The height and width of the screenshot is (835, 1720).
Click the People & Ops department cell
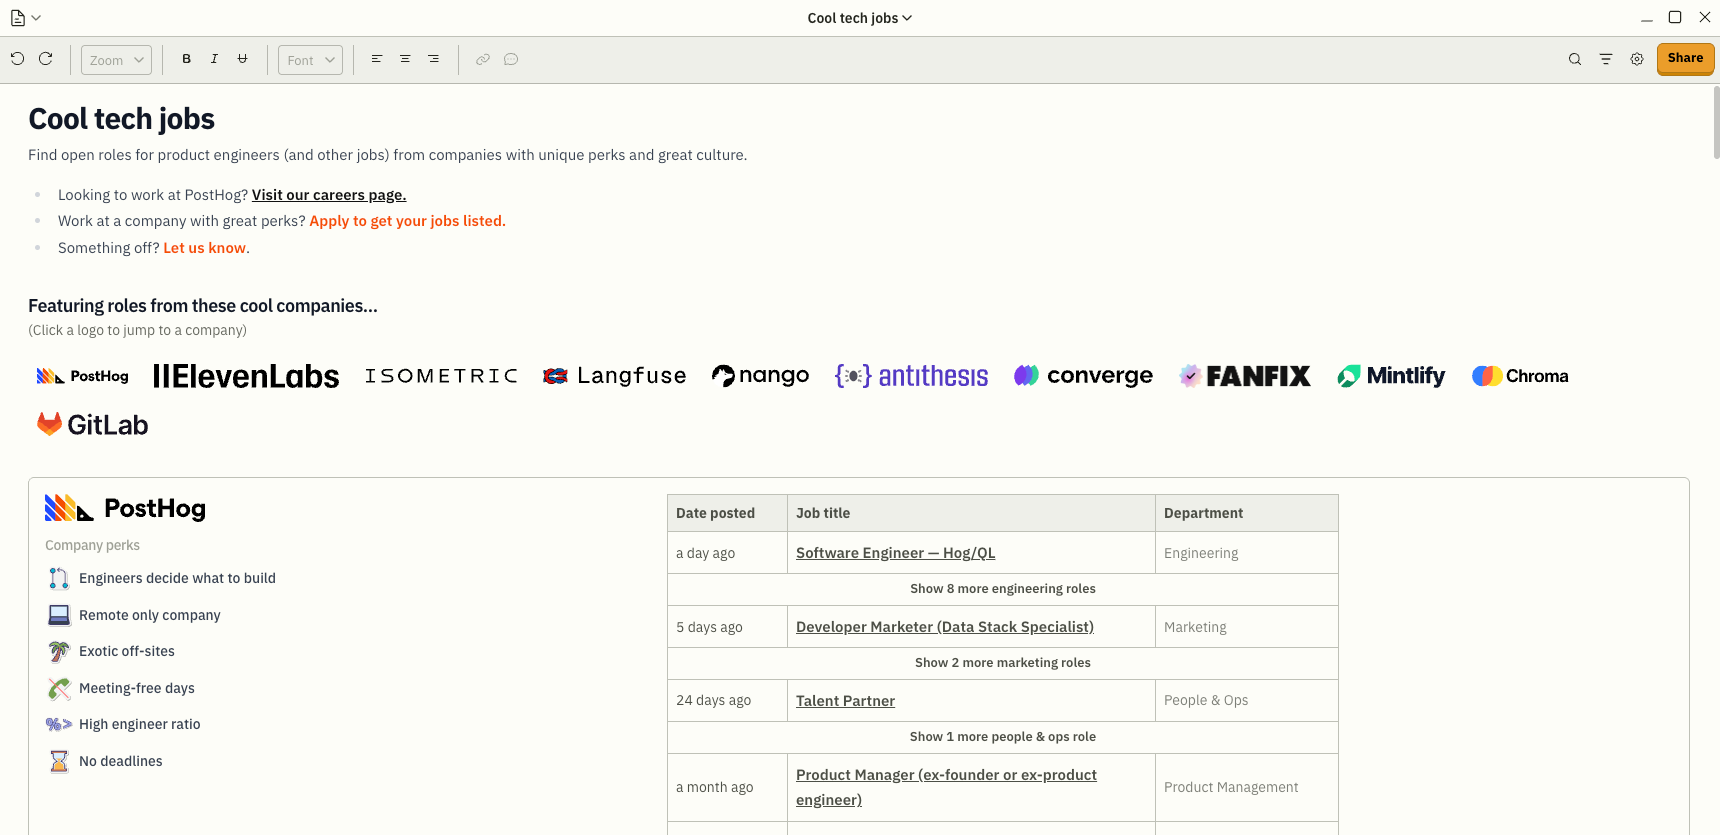click(1247, 700)
